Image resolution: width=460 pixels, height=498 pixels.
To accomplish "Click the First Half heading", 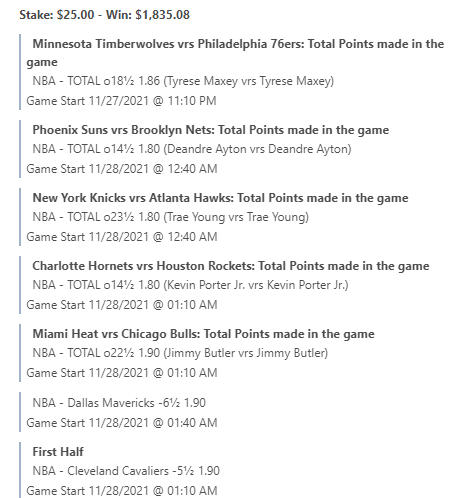I will click(58, 452).
